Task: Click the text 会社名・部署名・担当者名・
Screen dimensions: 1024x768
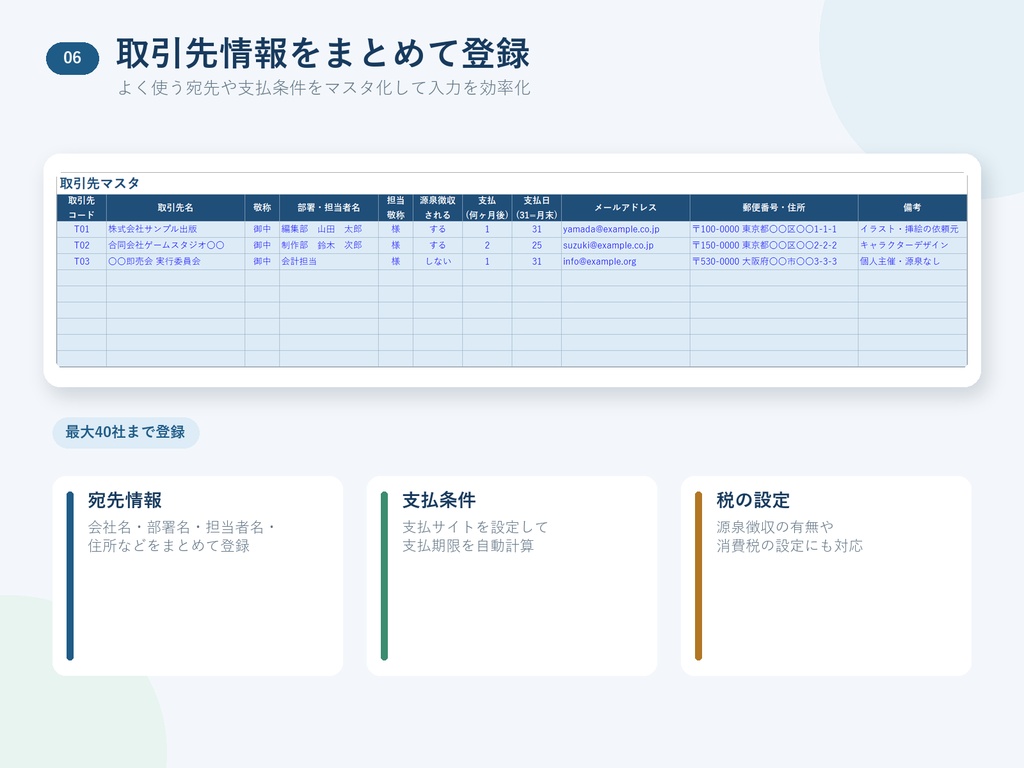Action: (182, 527)
